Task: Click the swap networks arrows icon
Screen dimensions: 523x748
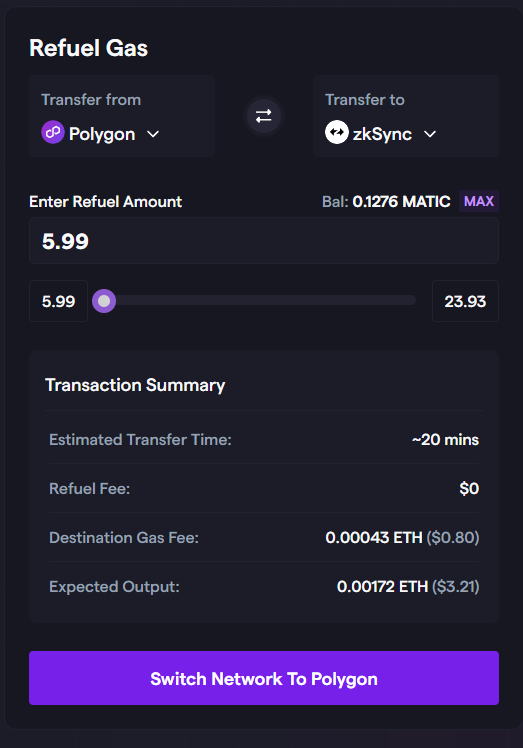Action: pos(263,116)
